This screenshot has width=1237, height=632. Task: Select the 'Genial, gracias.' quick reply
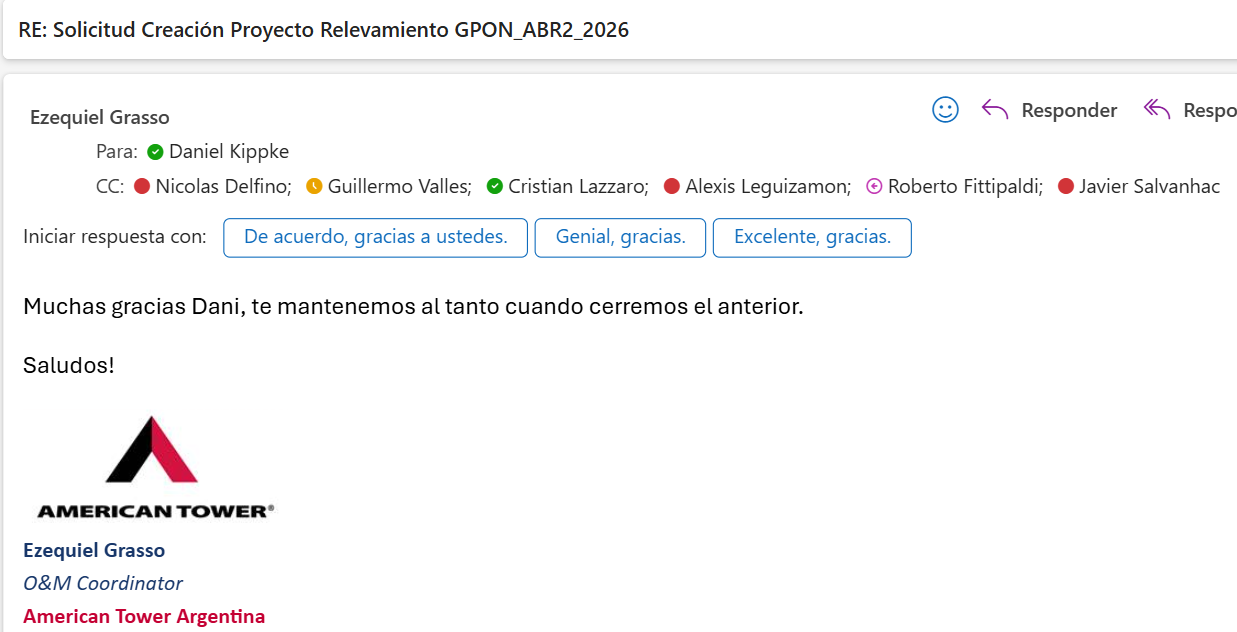[620, 238]
